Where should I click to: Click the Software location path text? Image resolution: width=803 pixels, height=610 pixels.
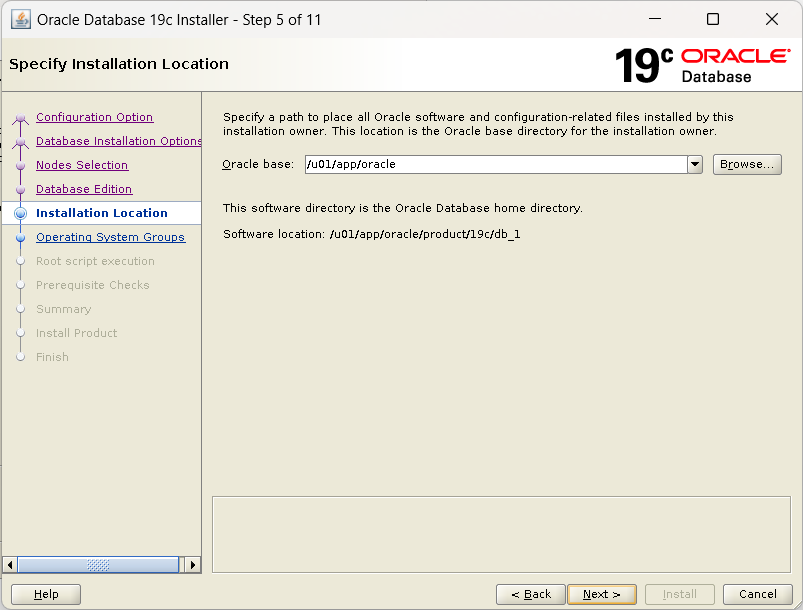point(425,234)
